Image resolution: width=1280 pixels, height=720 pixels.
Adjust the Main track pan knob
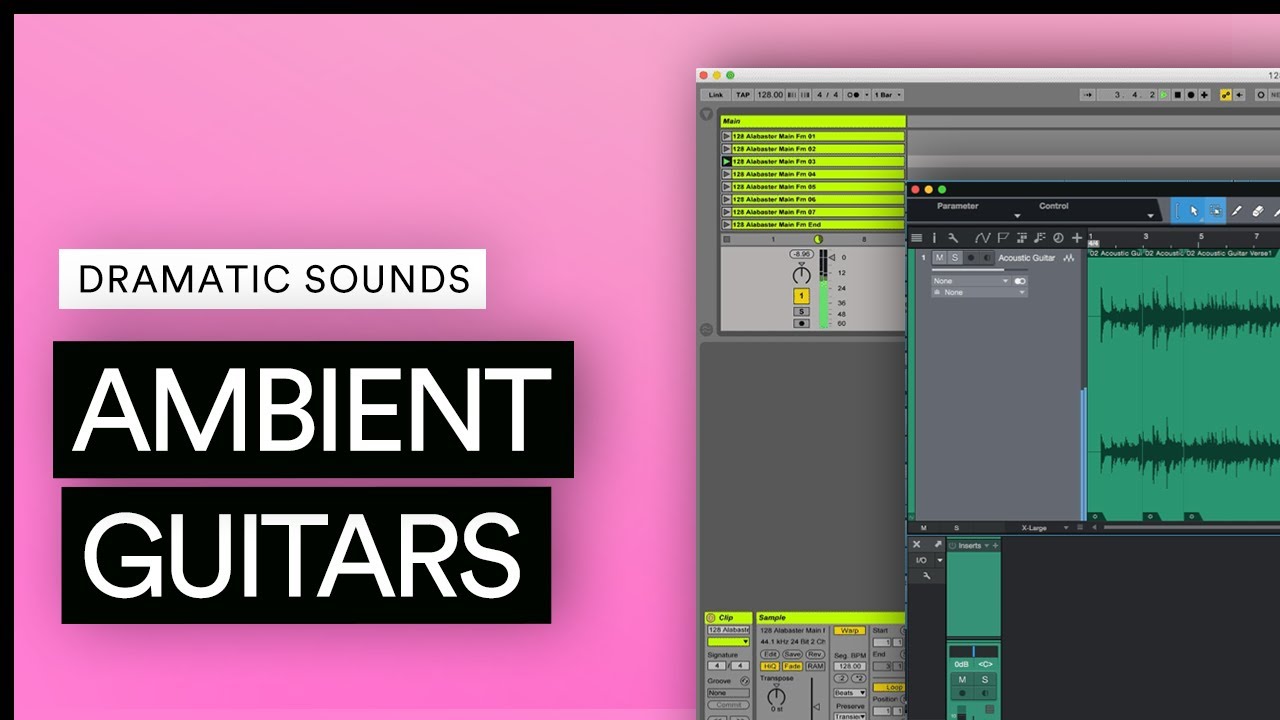tap(801, 275)
